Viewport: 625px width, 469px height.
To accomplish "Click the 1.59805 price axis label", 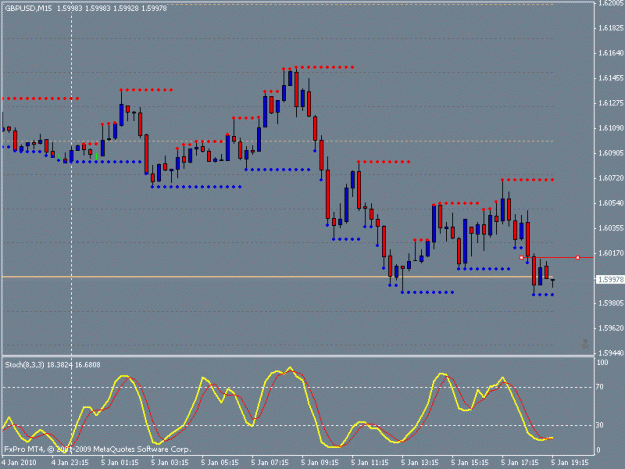I will [x=611, y=303].
